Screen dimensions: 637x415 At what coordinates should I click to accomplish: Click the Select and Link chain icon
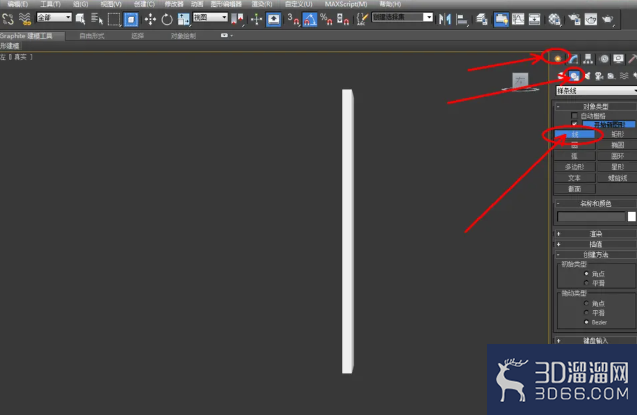(x=8, y=19)
